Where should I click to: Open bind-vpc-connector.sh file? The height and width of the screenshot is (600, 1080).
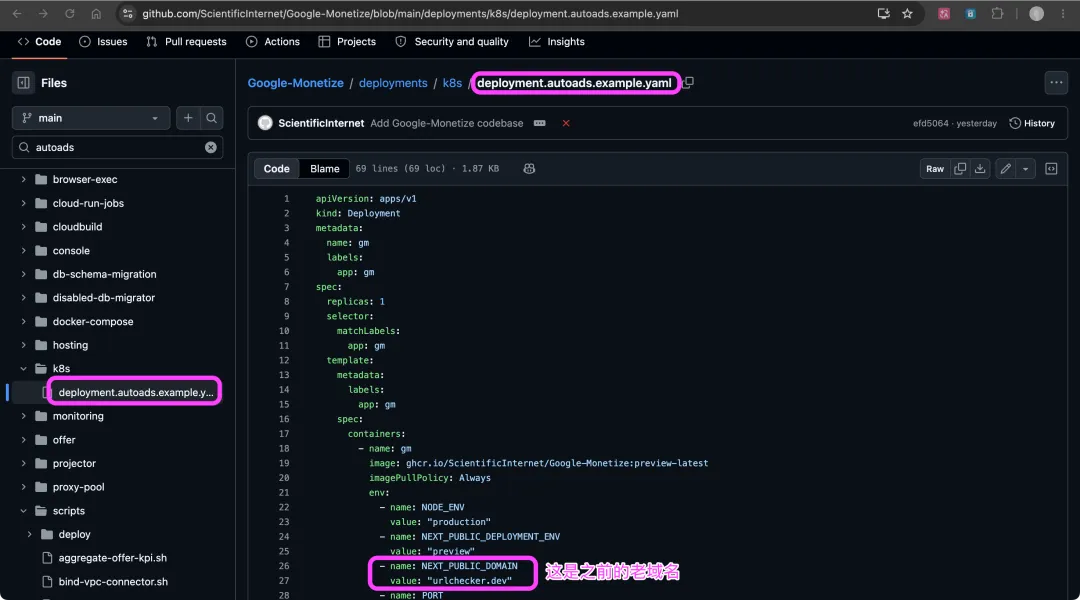113,582
